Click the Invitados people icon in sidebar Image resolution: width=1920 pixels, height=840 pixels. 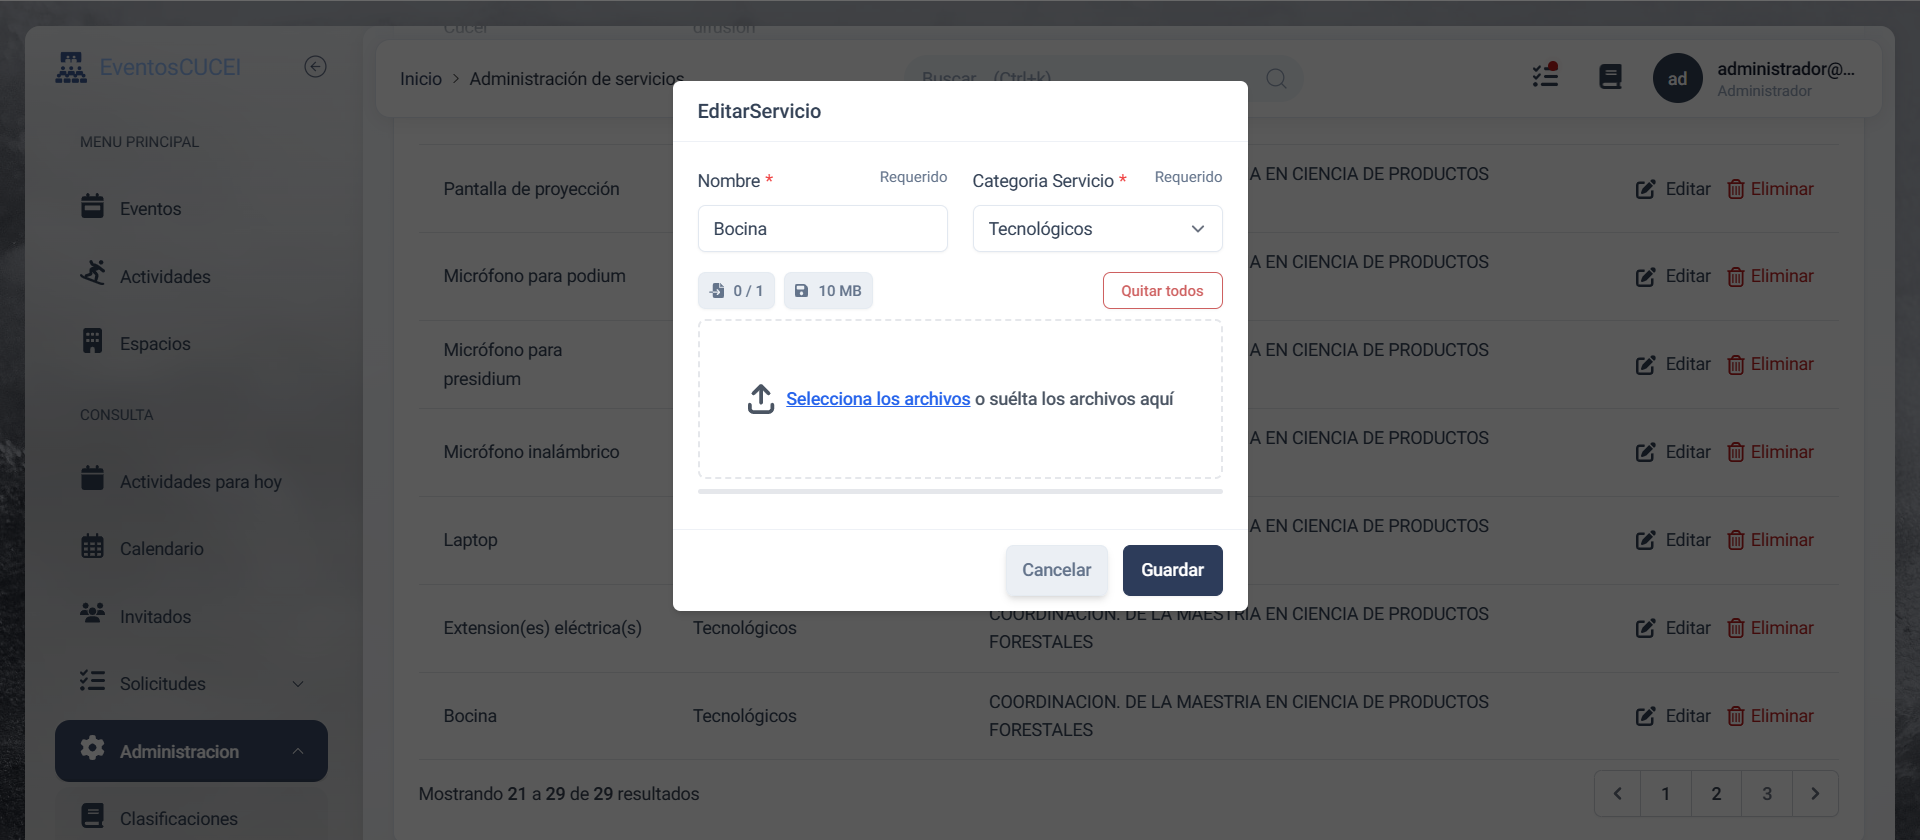coord(93,613)
